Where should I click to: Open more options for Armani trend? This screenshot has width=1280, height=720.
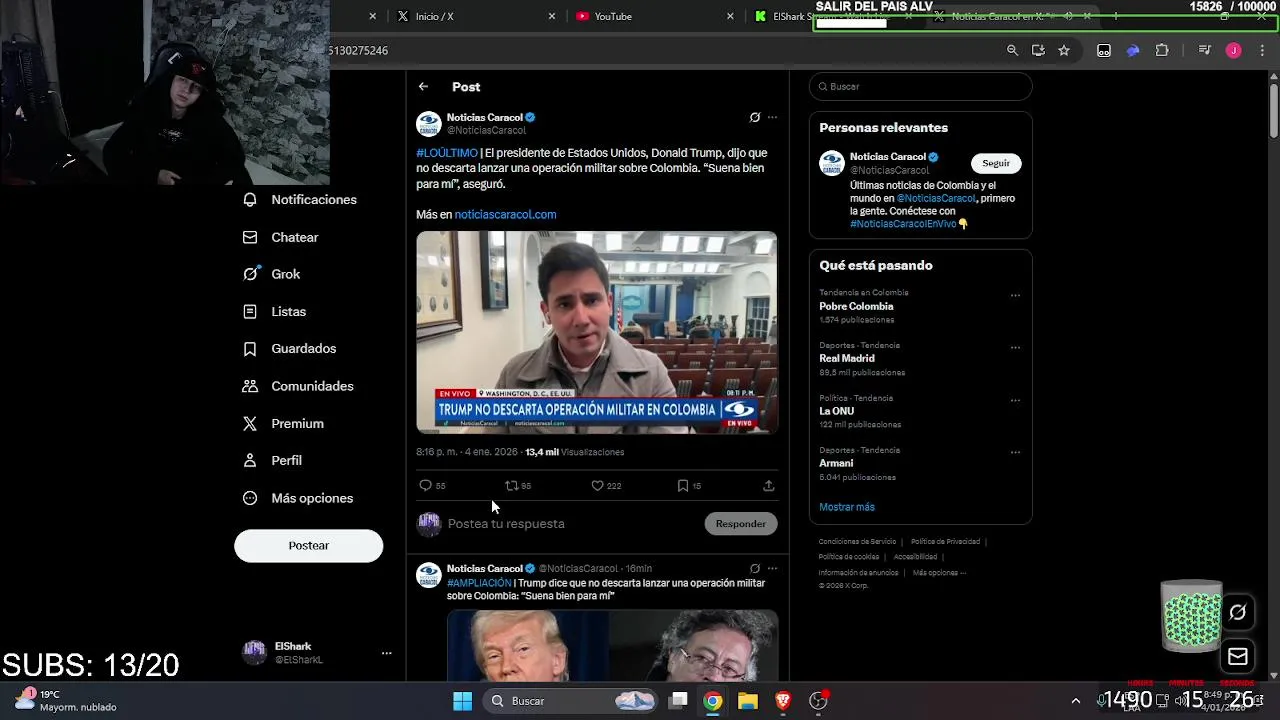[1015, 452]
